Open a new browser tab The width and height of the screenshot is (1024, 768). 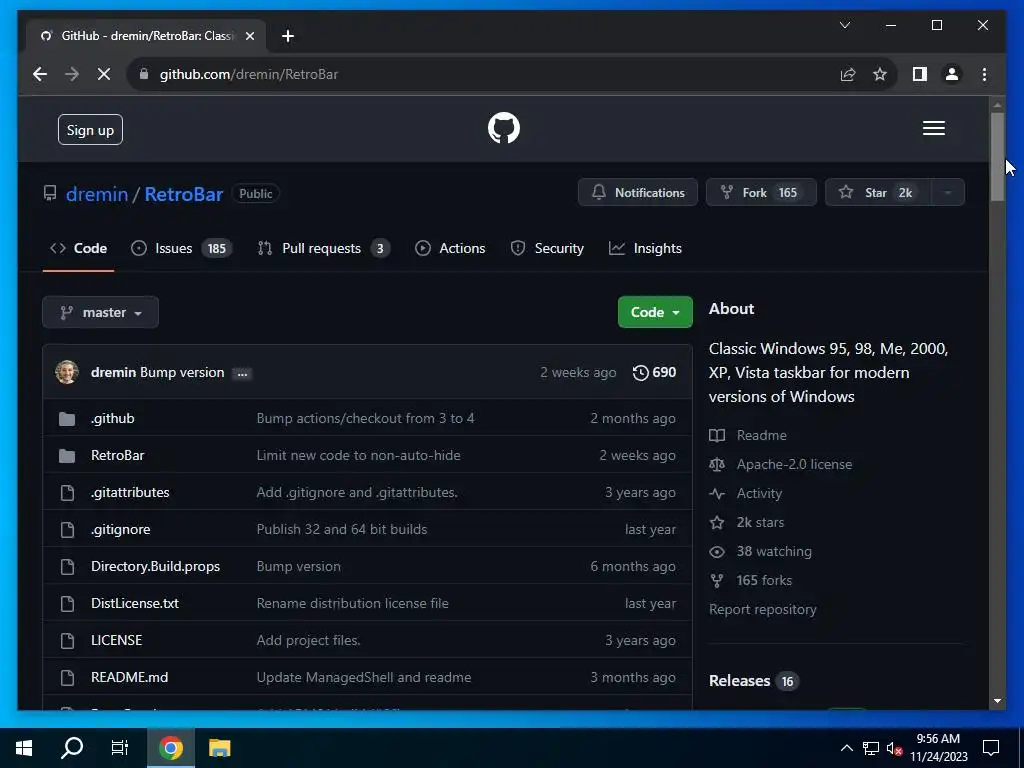click(x=287, y=36)
